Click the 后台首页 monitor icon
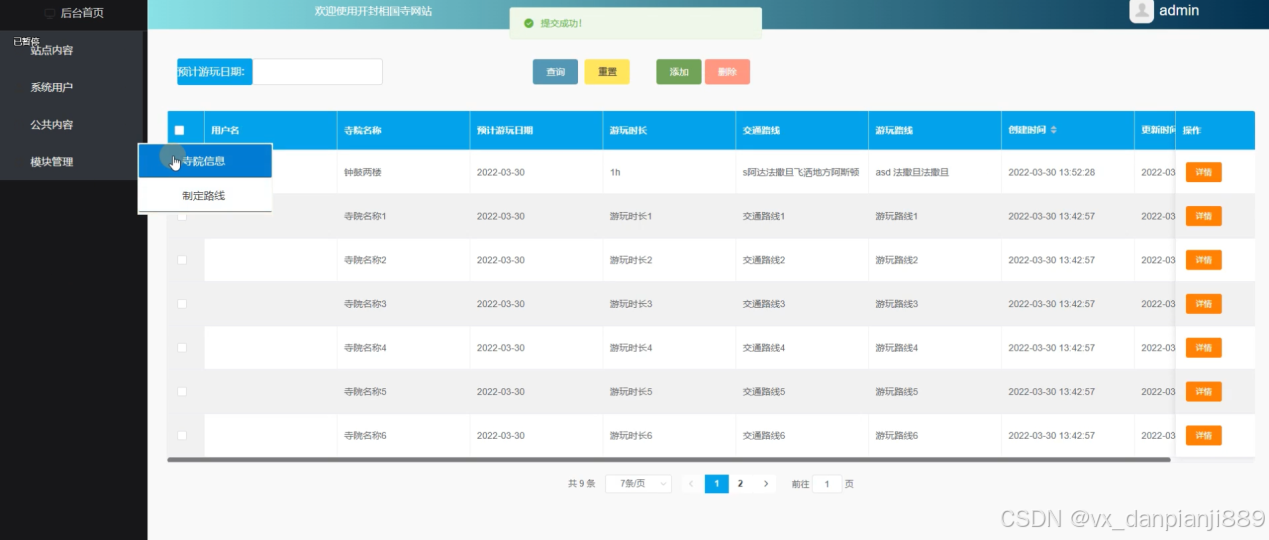 pos(50,13)
